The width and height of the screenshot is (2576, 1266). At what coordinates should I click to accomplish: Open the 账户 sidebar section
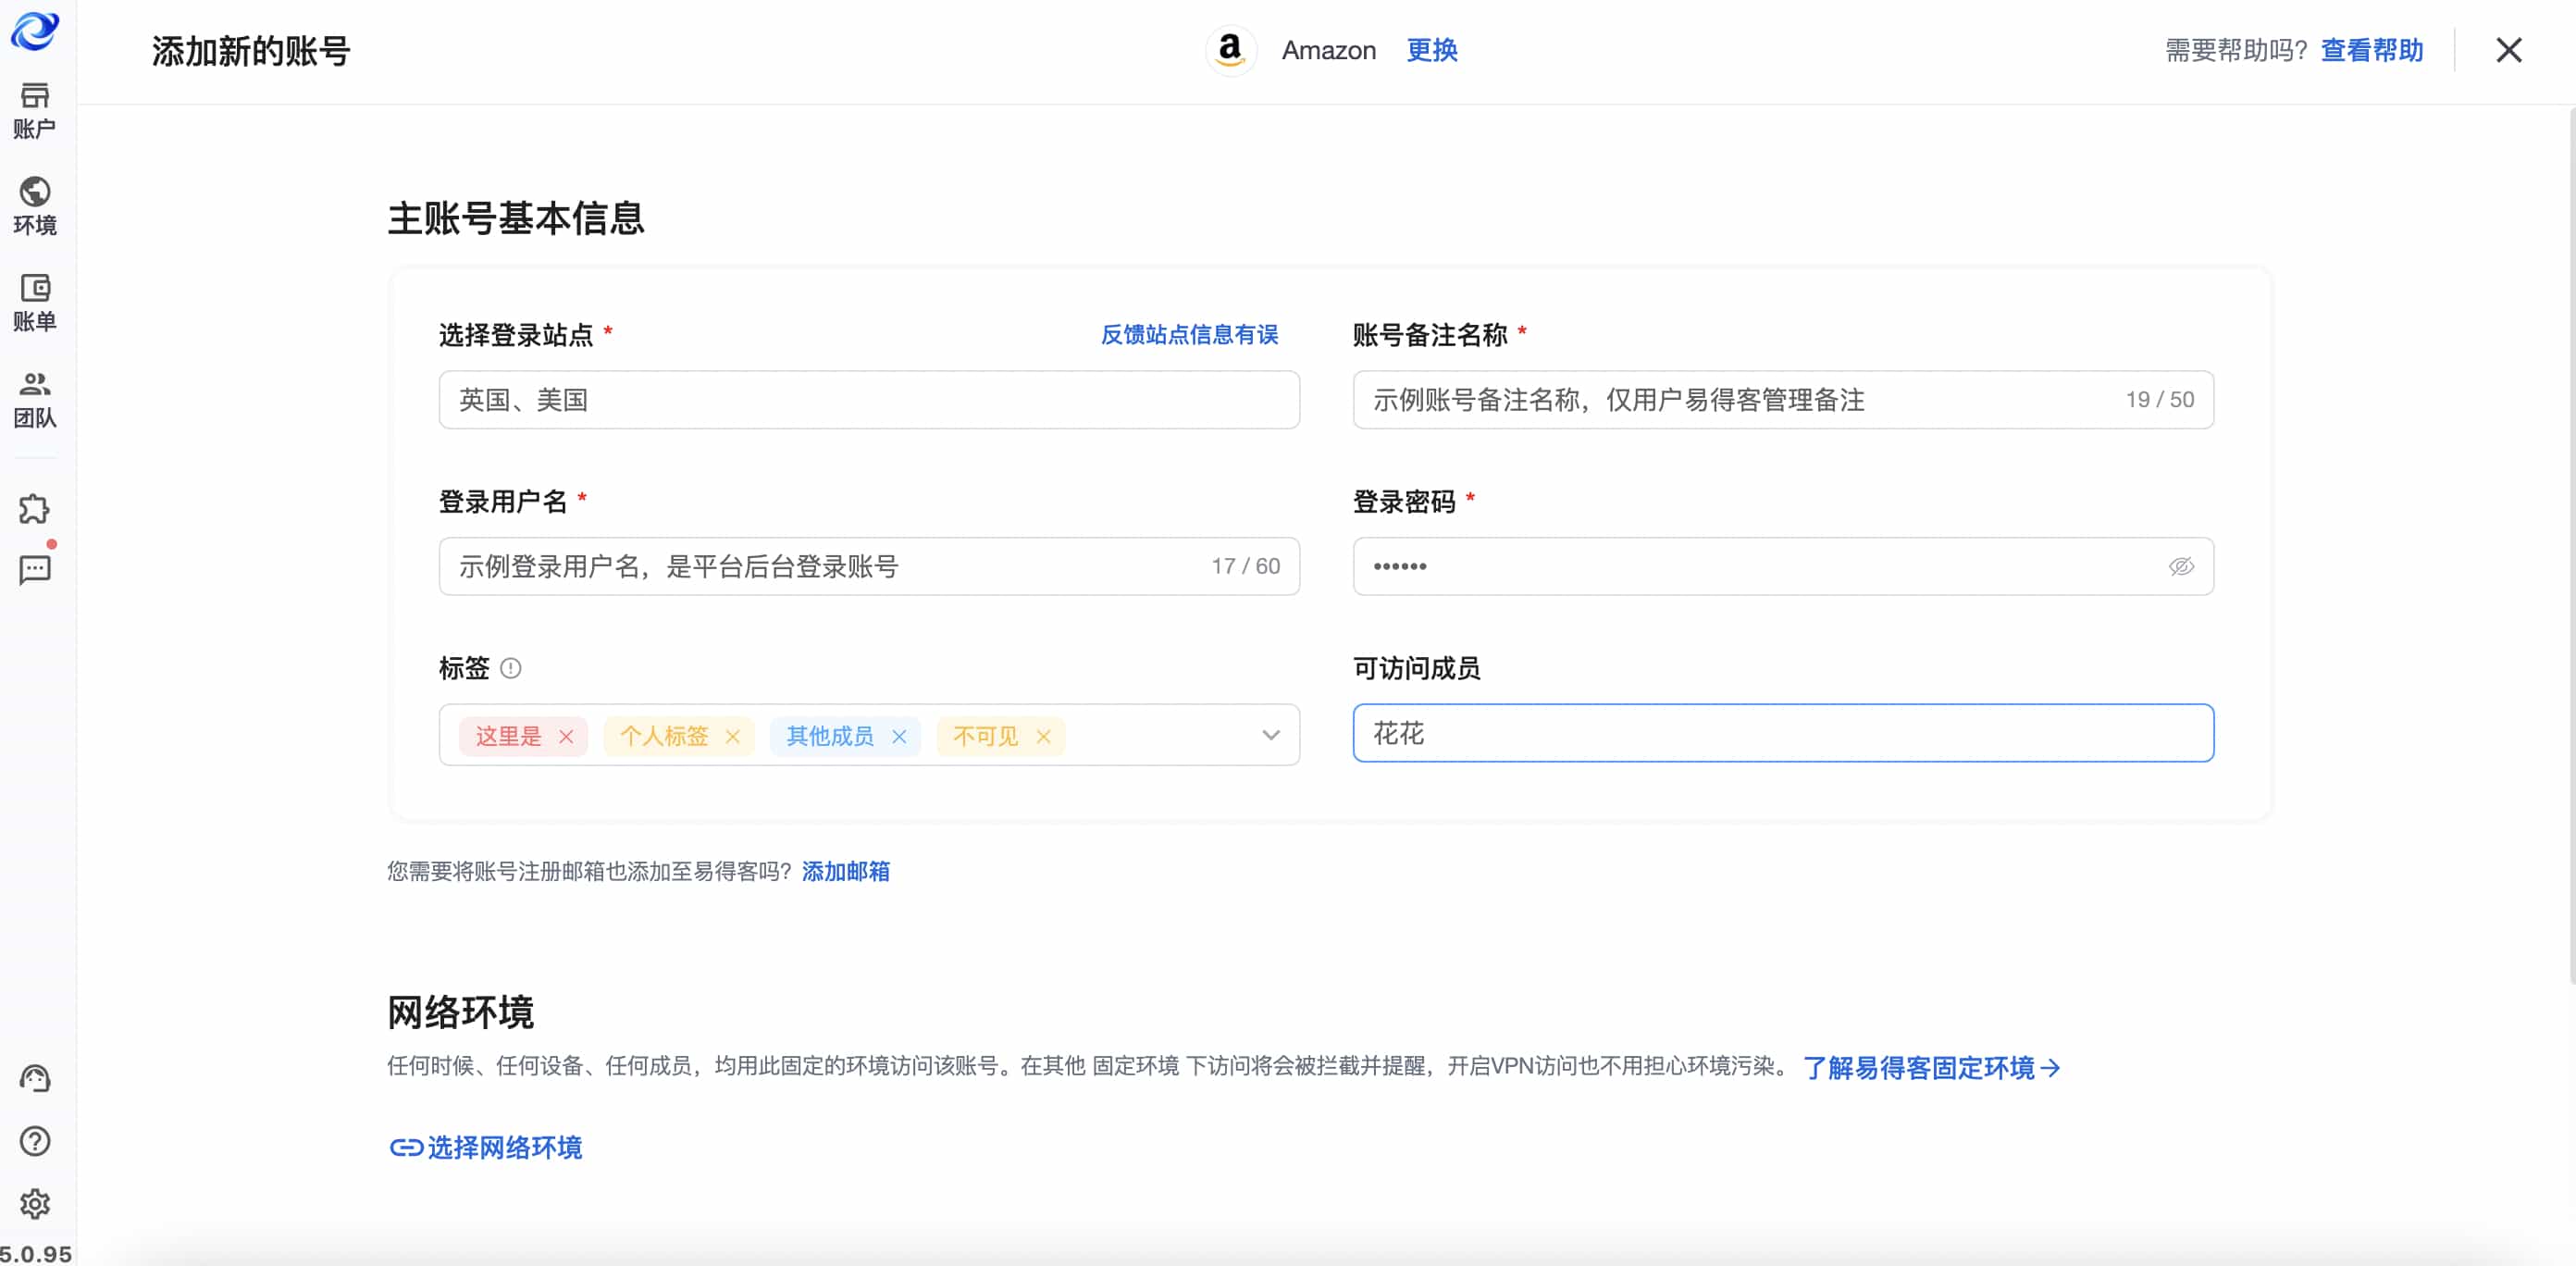pos(35,111)
